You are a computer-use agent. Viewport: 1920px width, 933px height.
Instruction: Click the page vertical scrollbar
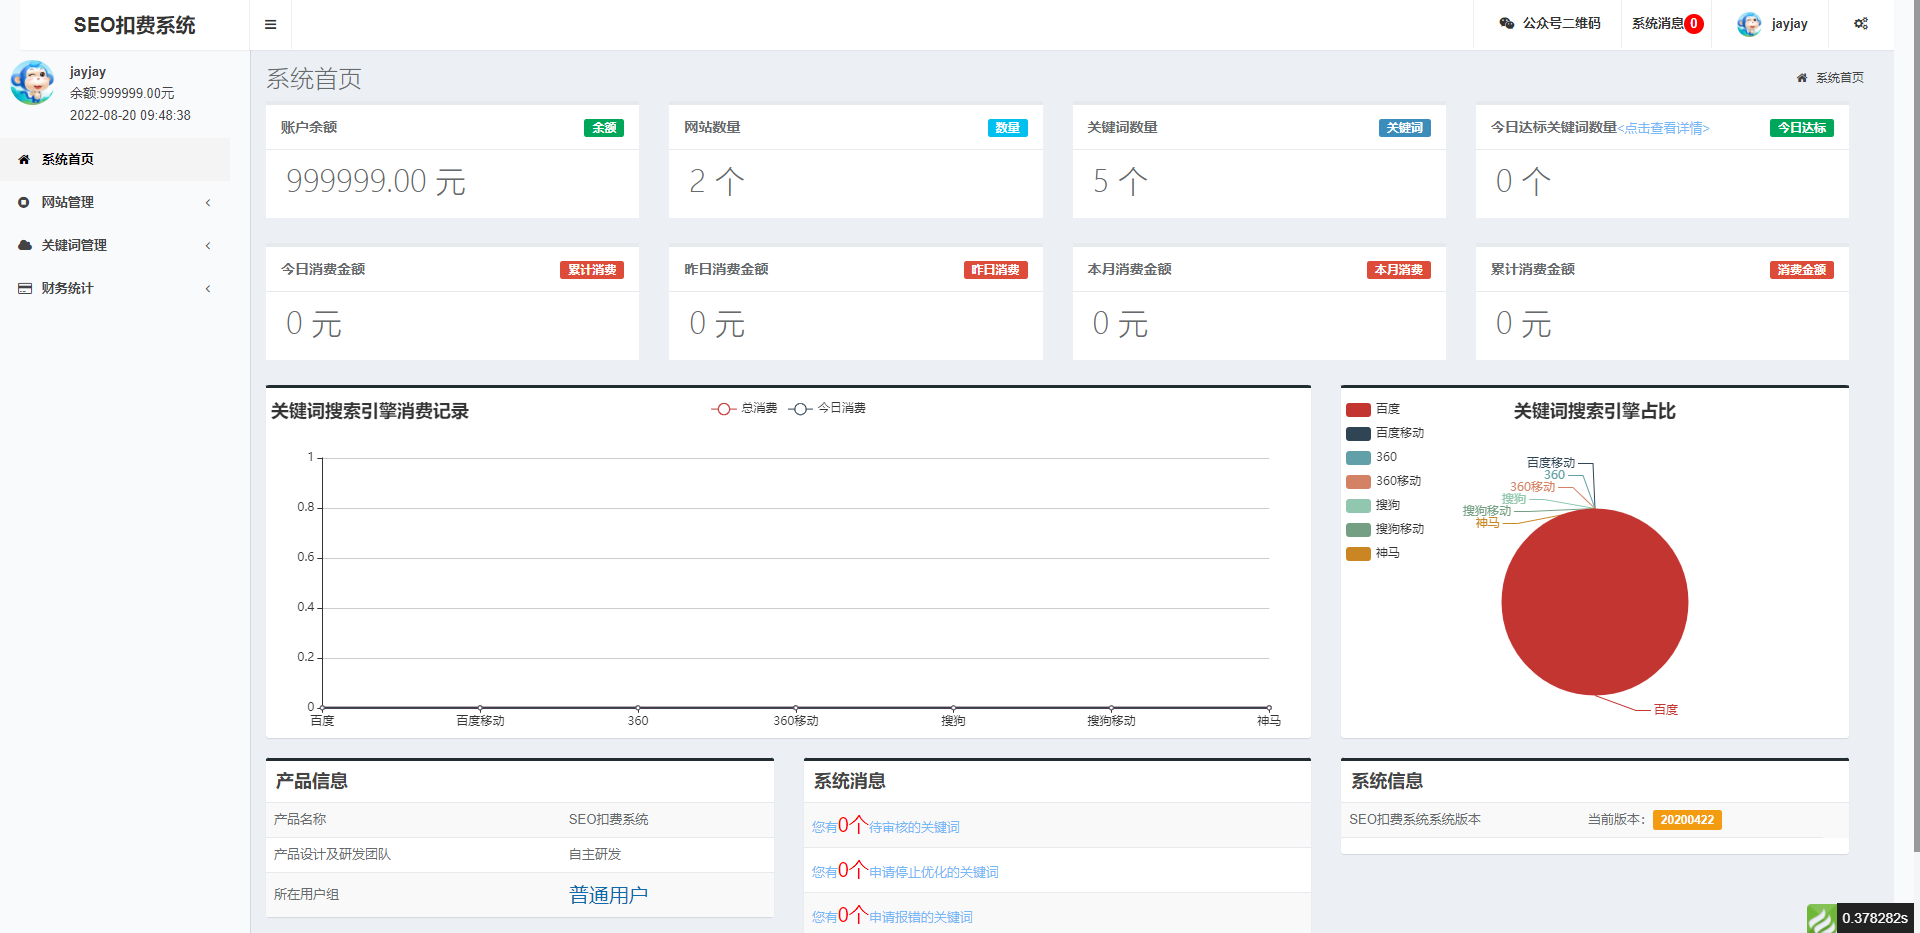click(1916, 425)
